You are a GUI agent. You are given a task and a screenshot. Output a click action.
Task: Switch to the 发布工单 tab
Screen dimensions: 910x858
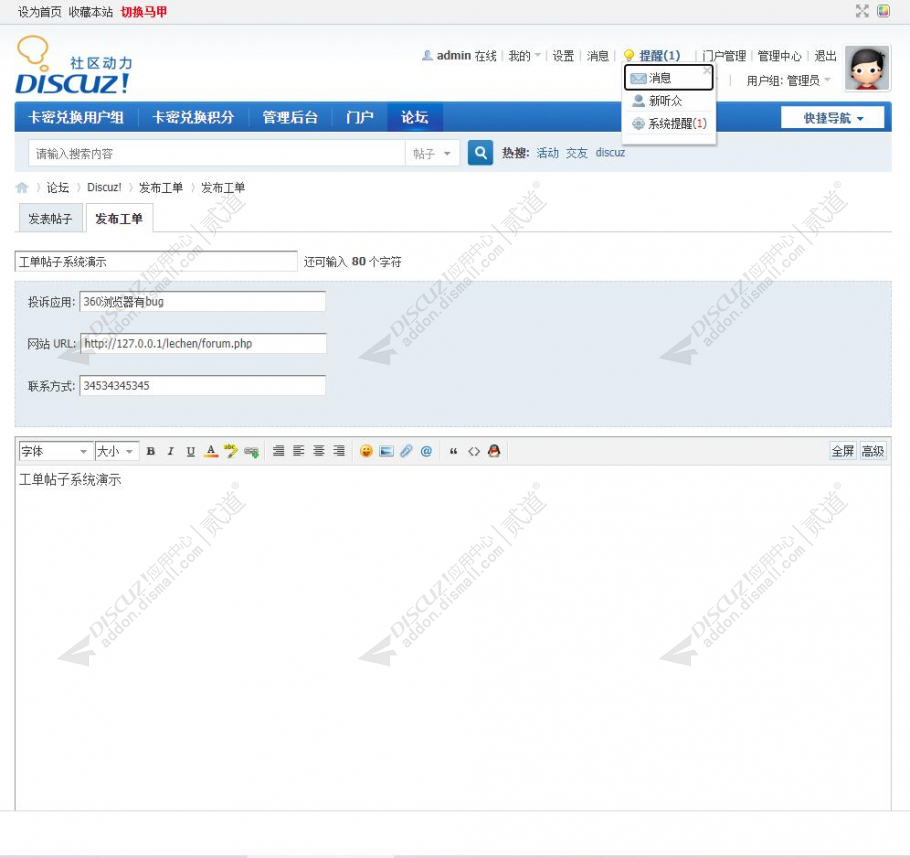[119, 218]
